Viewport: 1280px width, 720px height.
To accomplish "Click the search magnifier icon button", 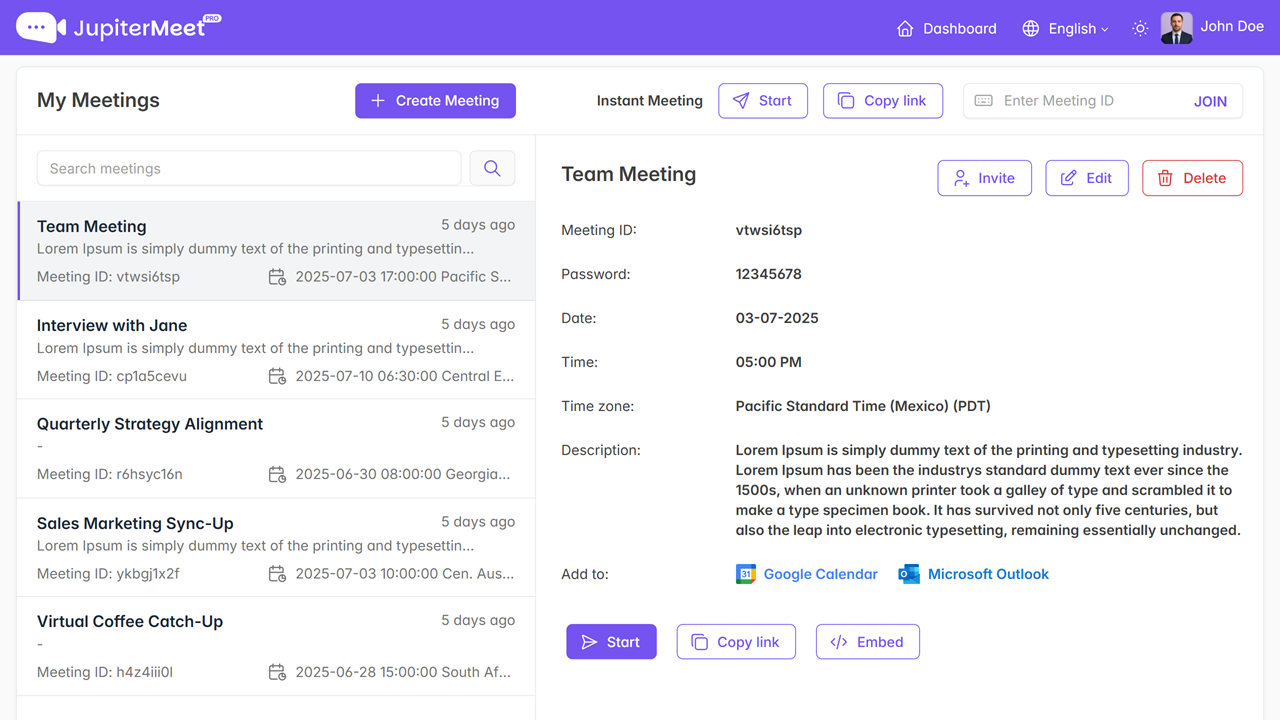I will [492, 169].
